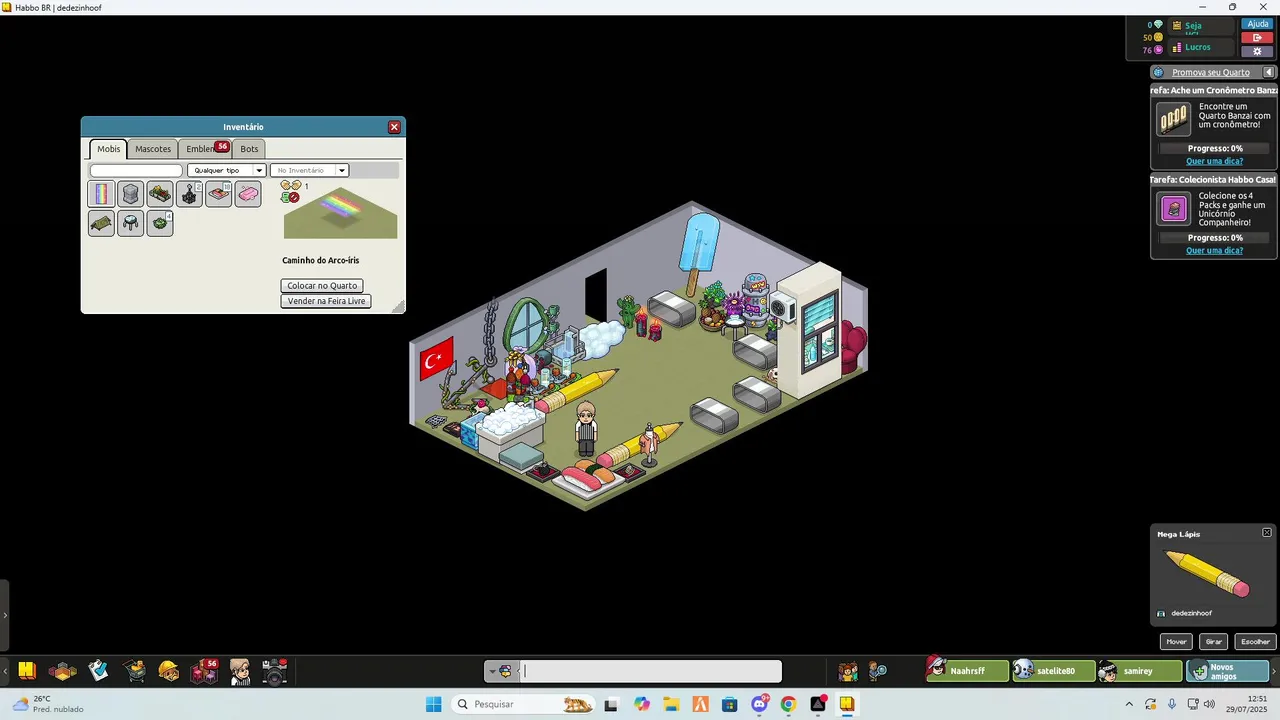Screen dimensions: 1280x720
Task: Open chat with friend satelite80
Action: [1054, 671]
